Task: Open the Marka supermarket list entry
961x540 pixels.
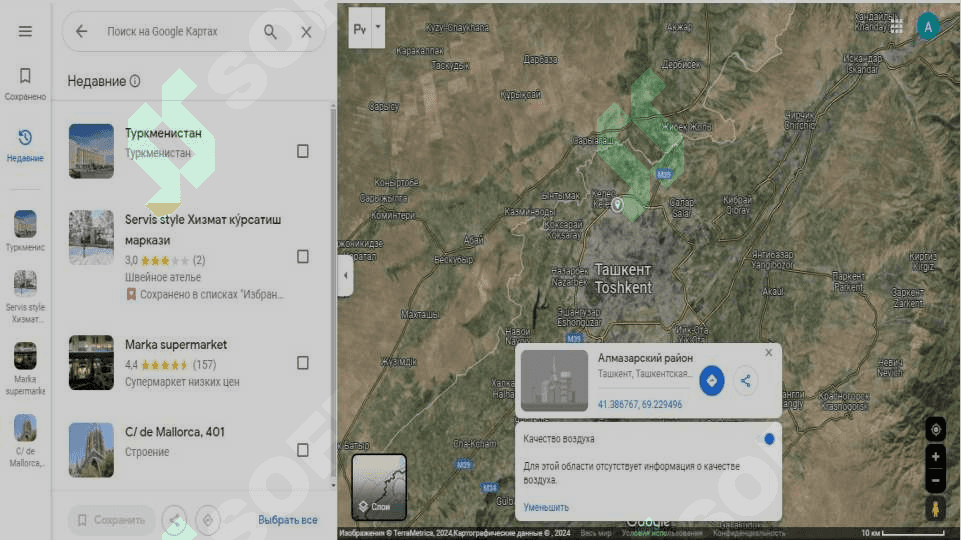Action: click(192, 362)
